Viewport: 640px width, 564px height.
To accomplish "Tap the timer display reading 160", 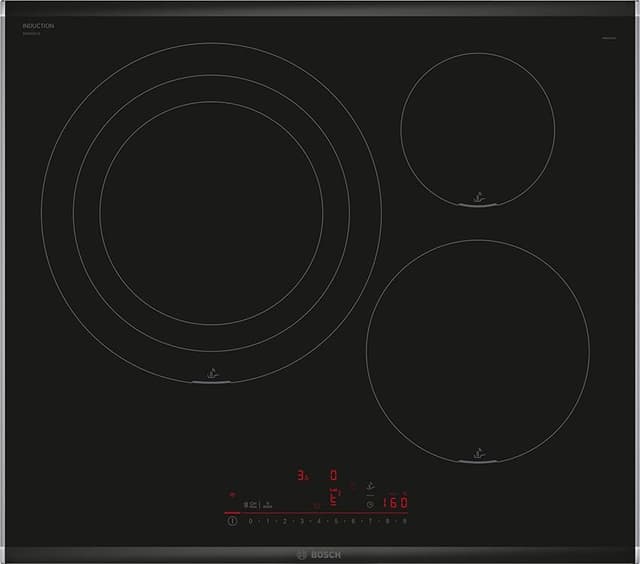I will coord(394,504).
